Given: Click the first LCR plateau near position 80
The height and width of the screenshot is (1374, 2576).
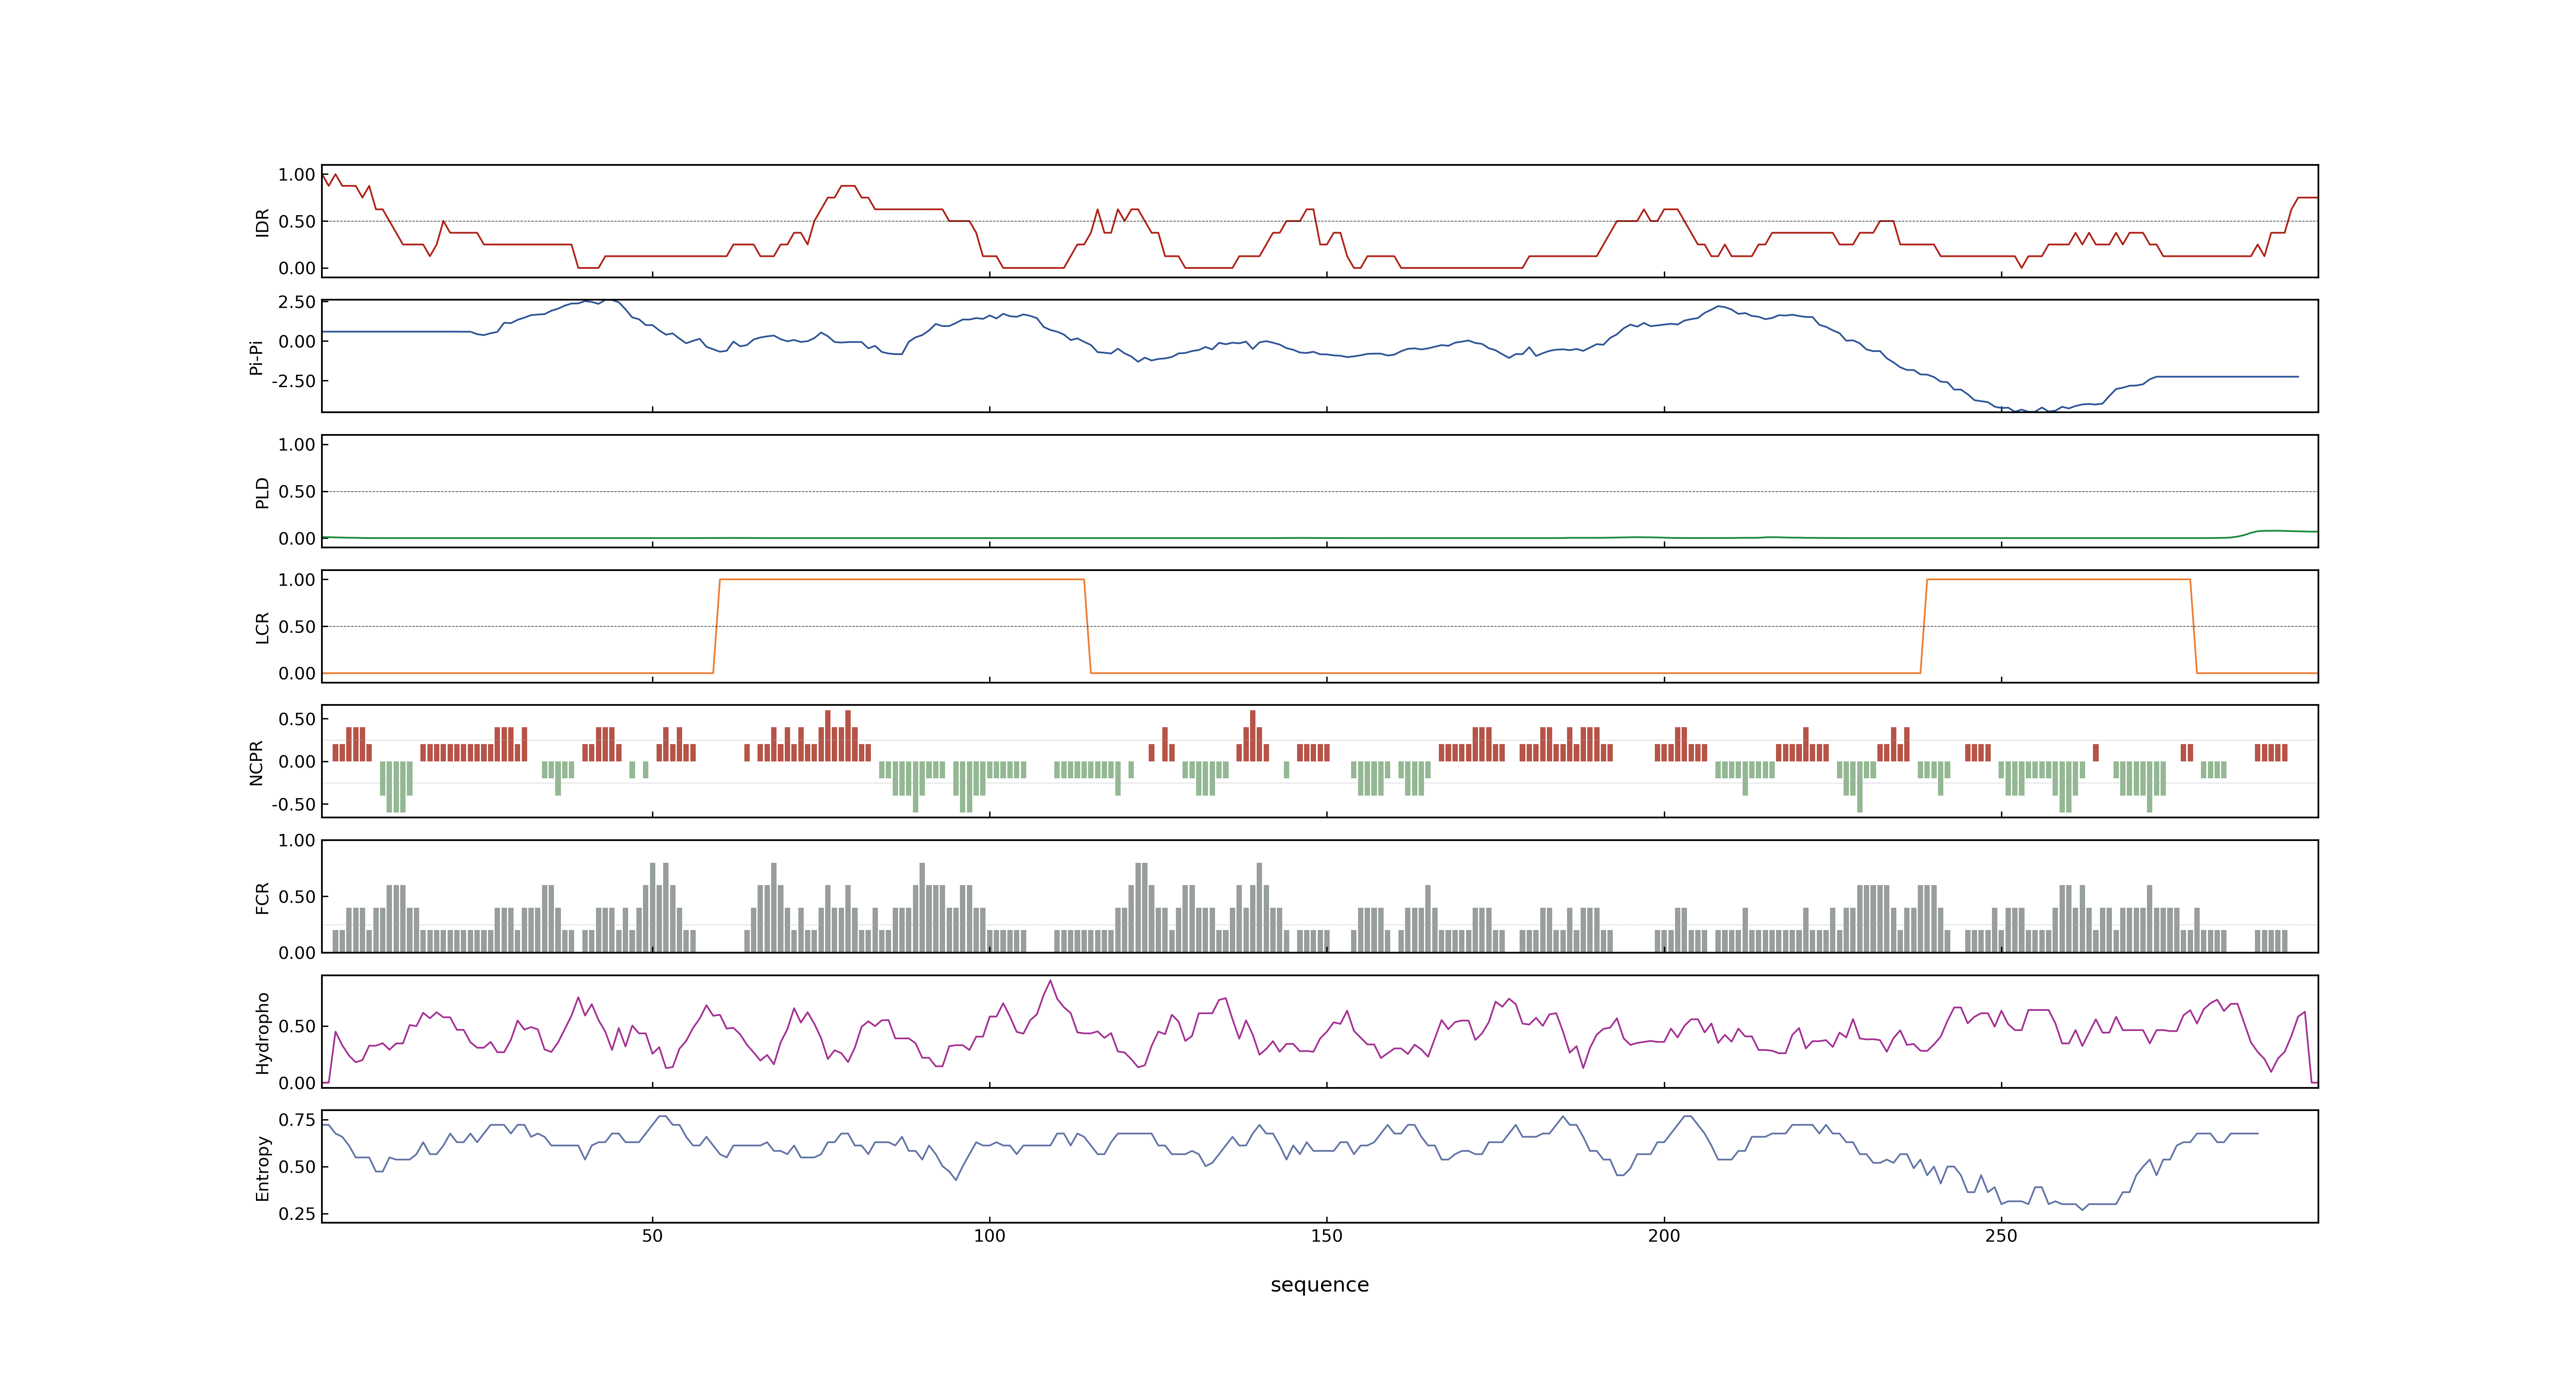Looking at the screenshot, I should pyautogui.click(x=901, y=579).
